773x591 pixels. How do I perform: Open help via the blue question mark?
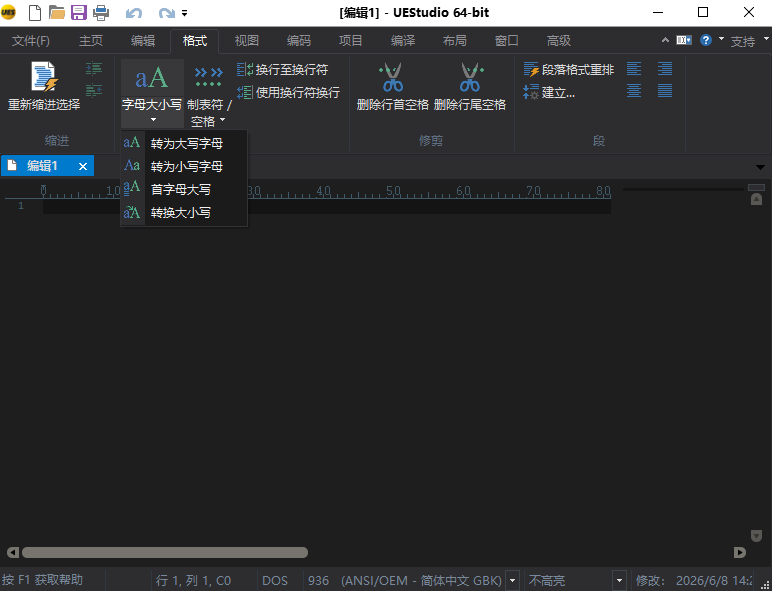point(706,40)
